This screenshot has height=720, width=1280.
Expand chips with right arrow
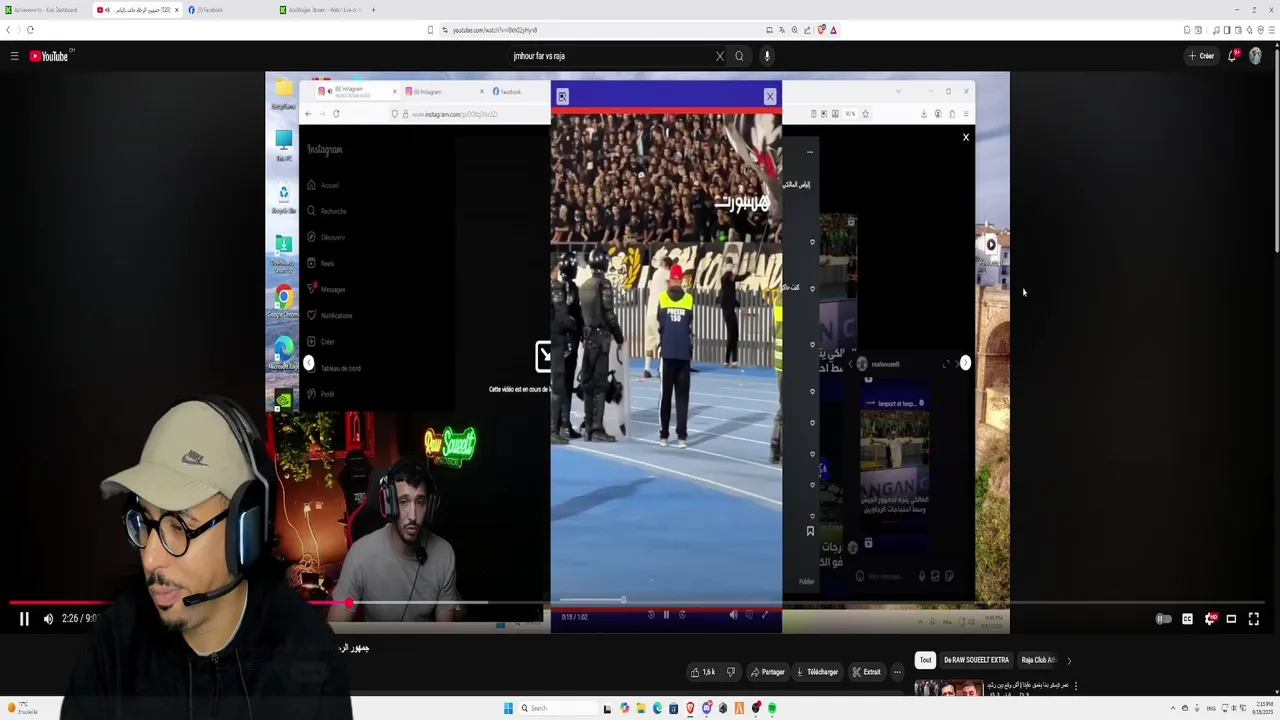(1069, 660)
